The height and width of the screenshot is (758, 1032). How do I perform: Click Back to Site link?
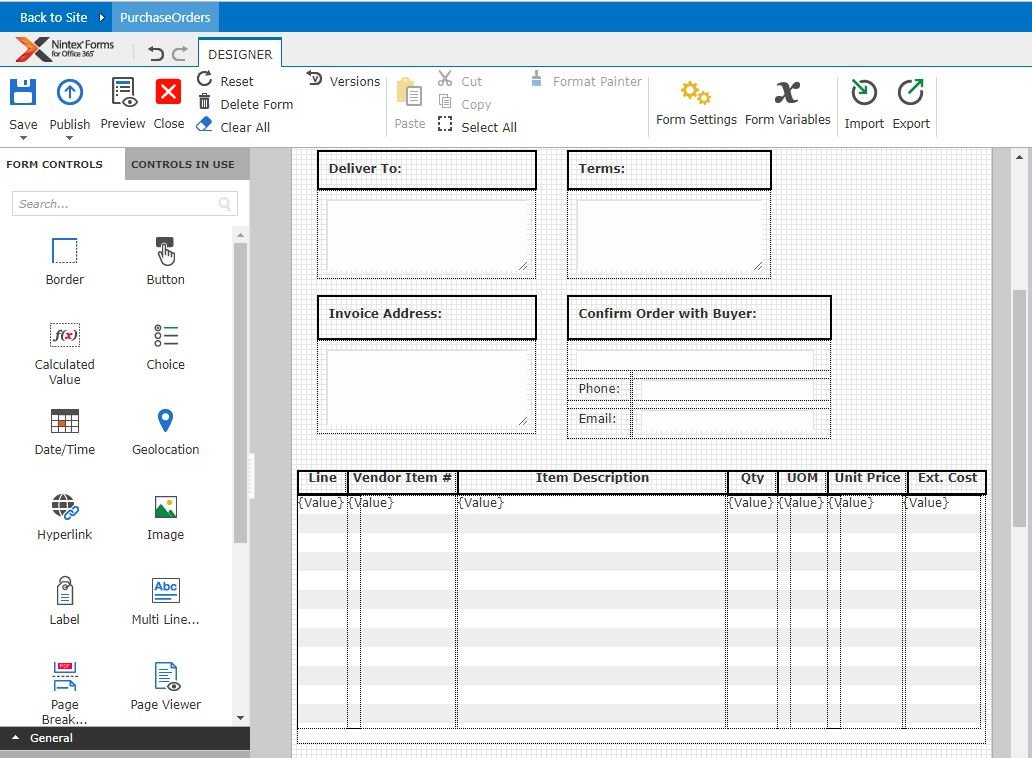point(53,17)
